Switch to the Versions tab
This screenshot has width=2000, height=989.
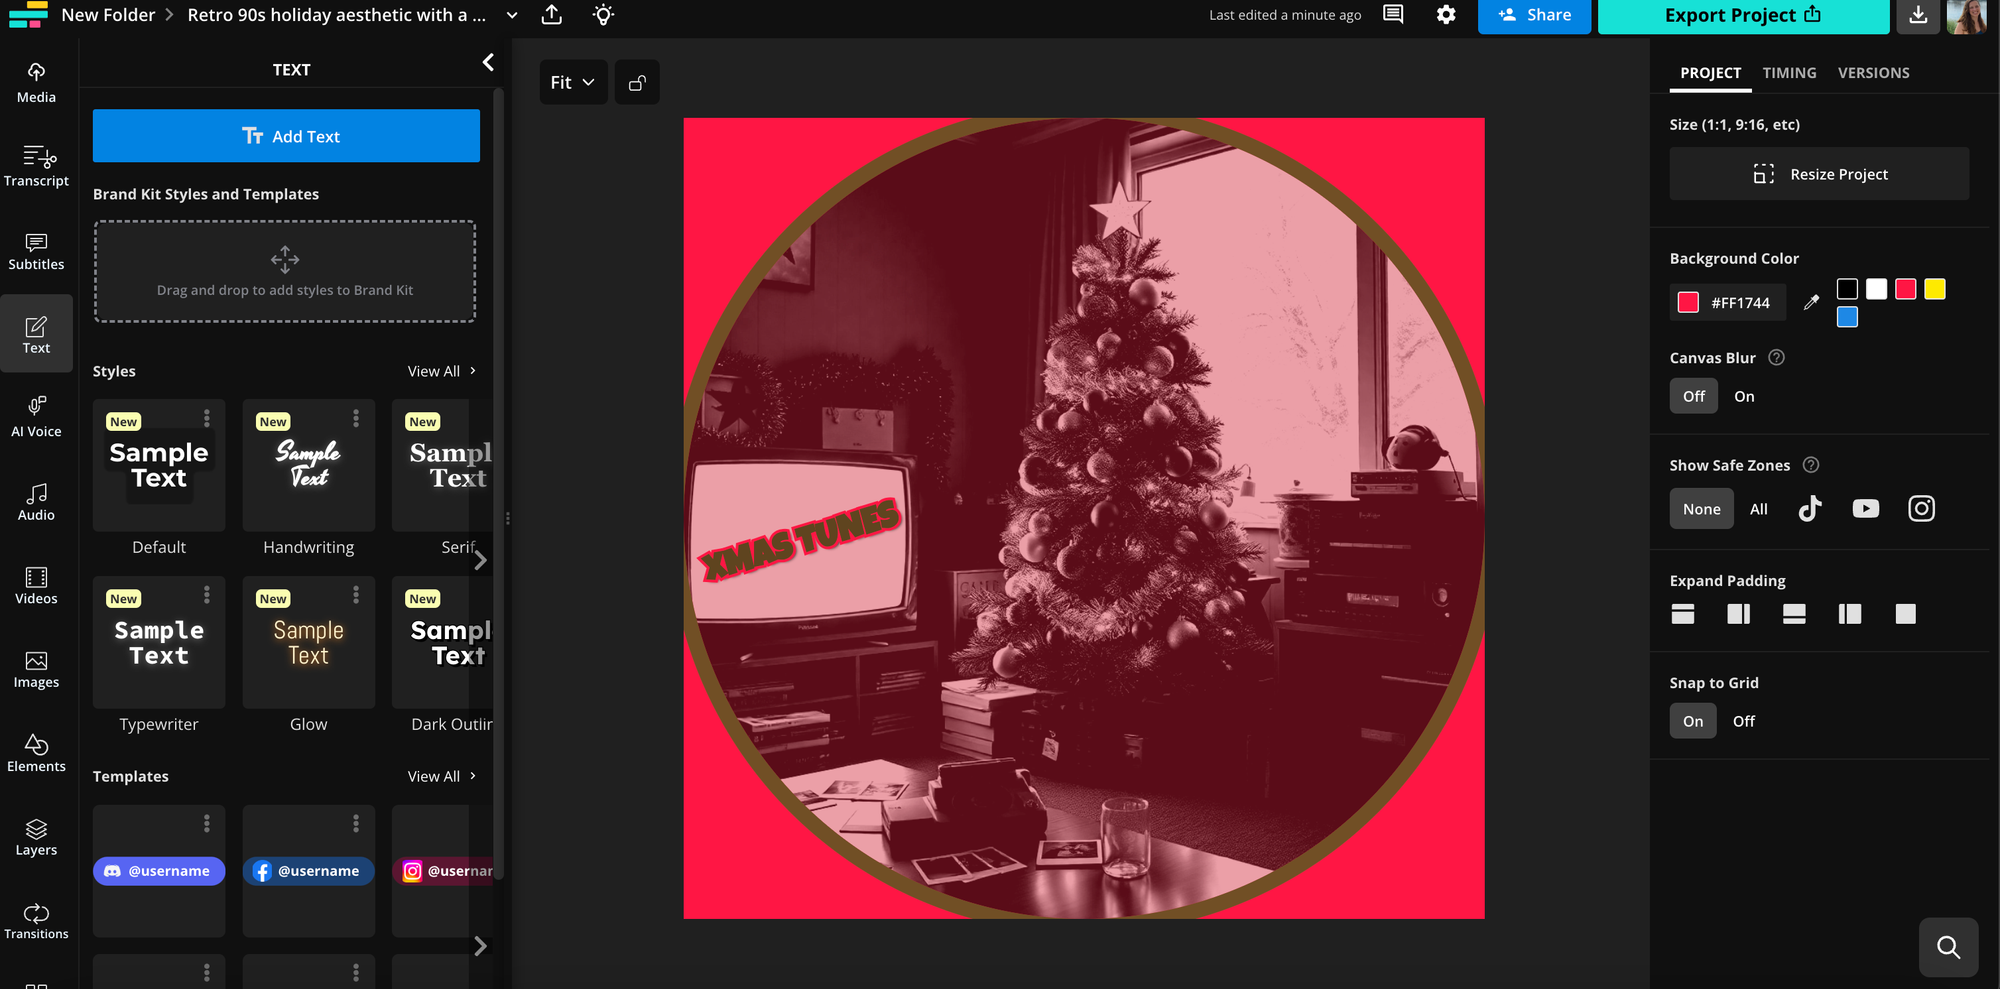[1873, 72]
